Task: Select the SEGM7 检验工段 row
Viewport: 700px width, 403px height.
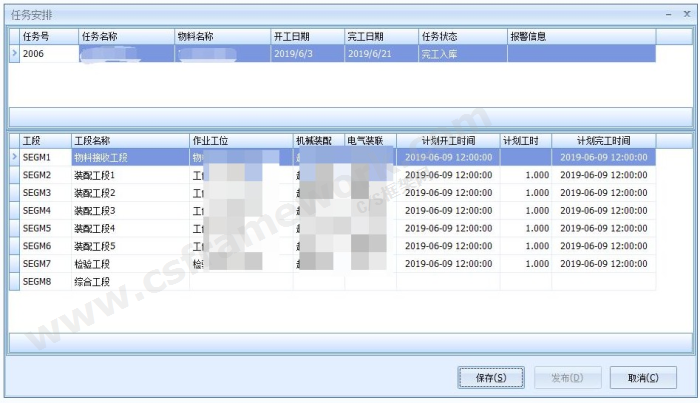Action: (x=100, y=265)
